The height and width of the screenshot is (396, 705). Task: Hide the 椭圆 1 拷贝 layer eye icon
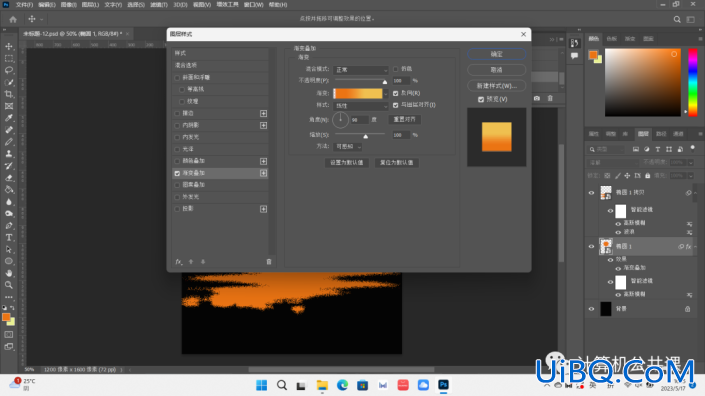591,192
